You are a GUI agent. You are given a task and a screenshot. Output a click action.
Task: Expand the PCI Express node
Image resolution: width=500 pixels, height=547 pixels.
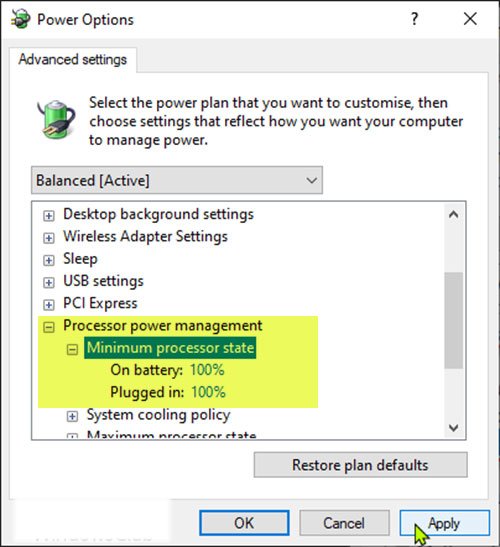coord(49,305)
